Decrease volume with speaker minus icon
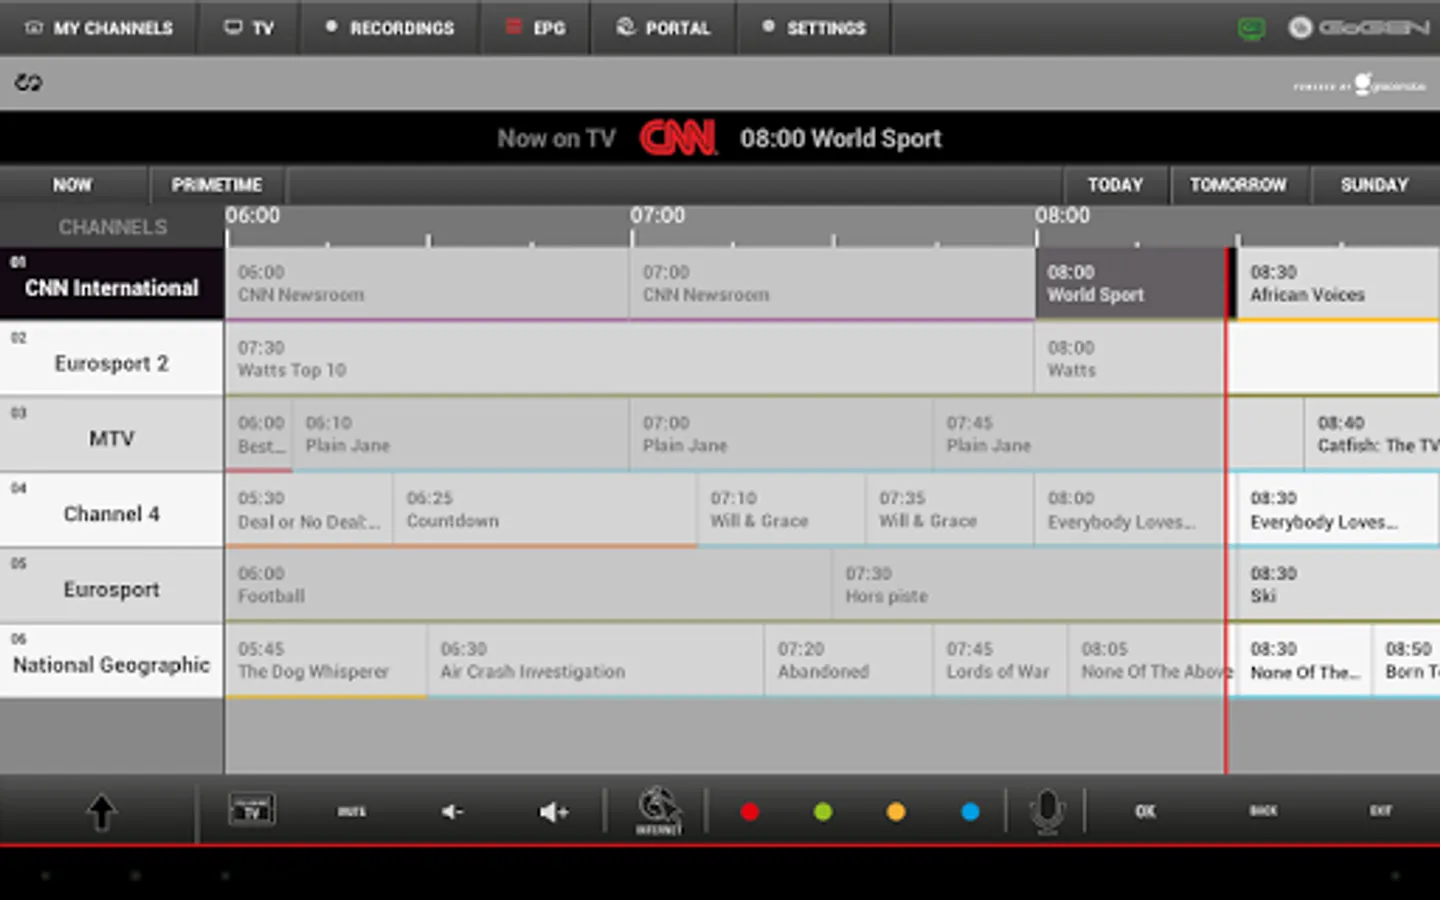Screen dimensions: 1440x900 point(452,812)
